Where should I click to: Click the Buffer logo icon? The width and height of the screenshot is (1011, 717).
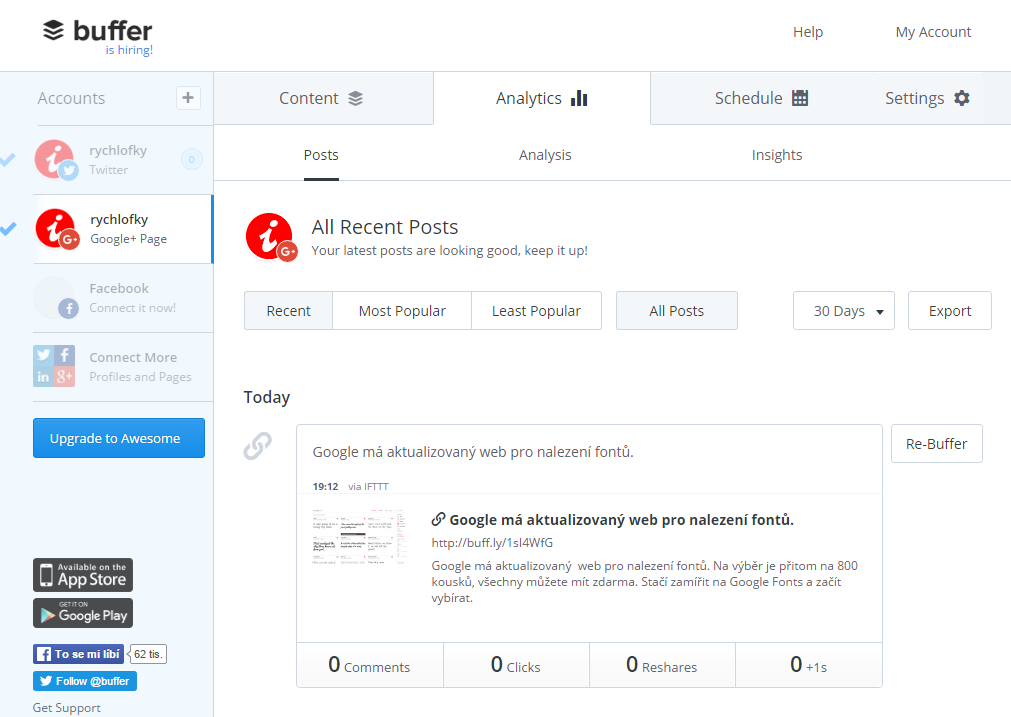53,30
